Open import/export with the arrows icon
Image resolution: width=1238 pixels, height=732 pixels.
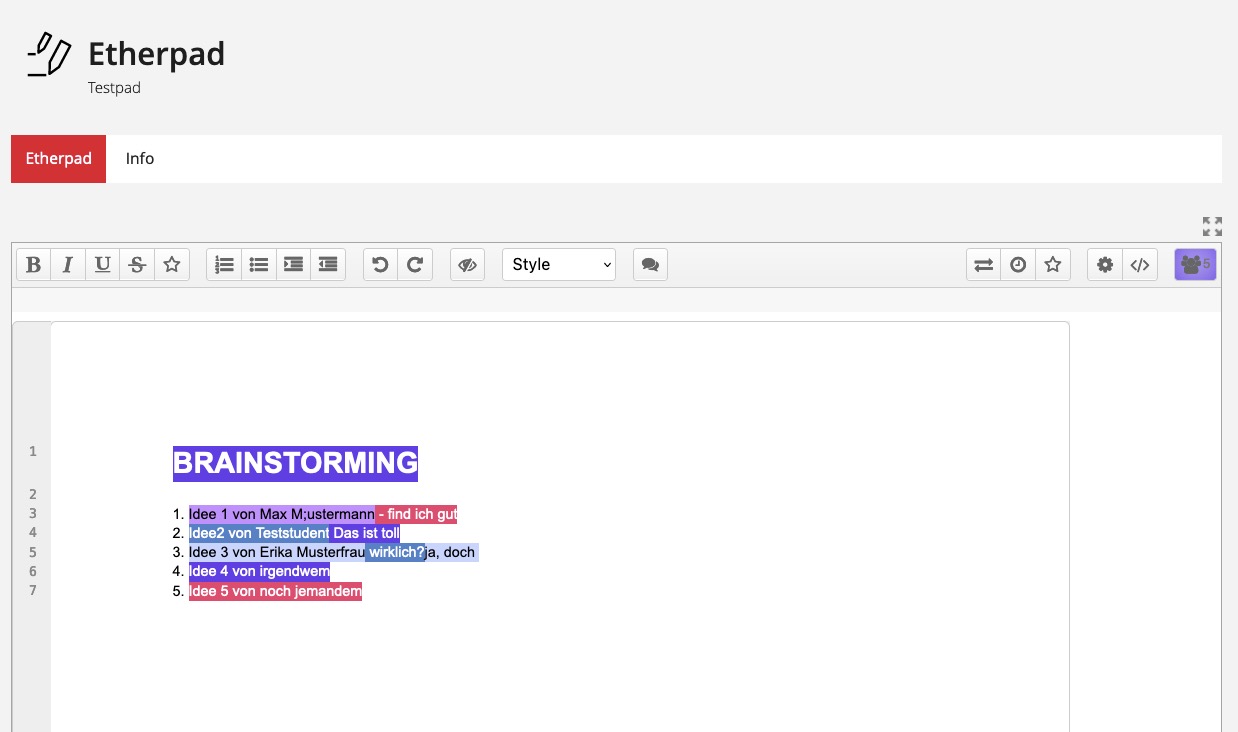click(984, 265)
